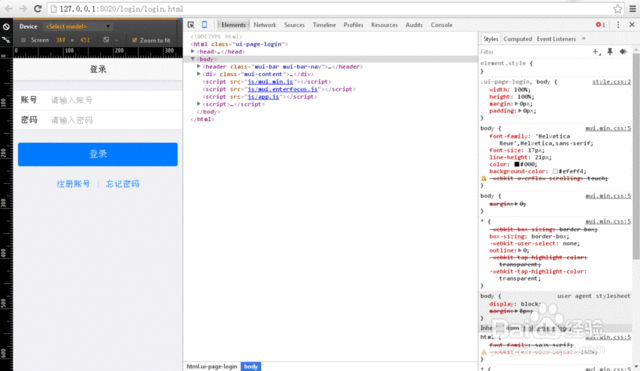Image resolution: width=640 pixels, height=371 pixels.
Task: Focus the 账号 account input field
Action: [114, 100]
